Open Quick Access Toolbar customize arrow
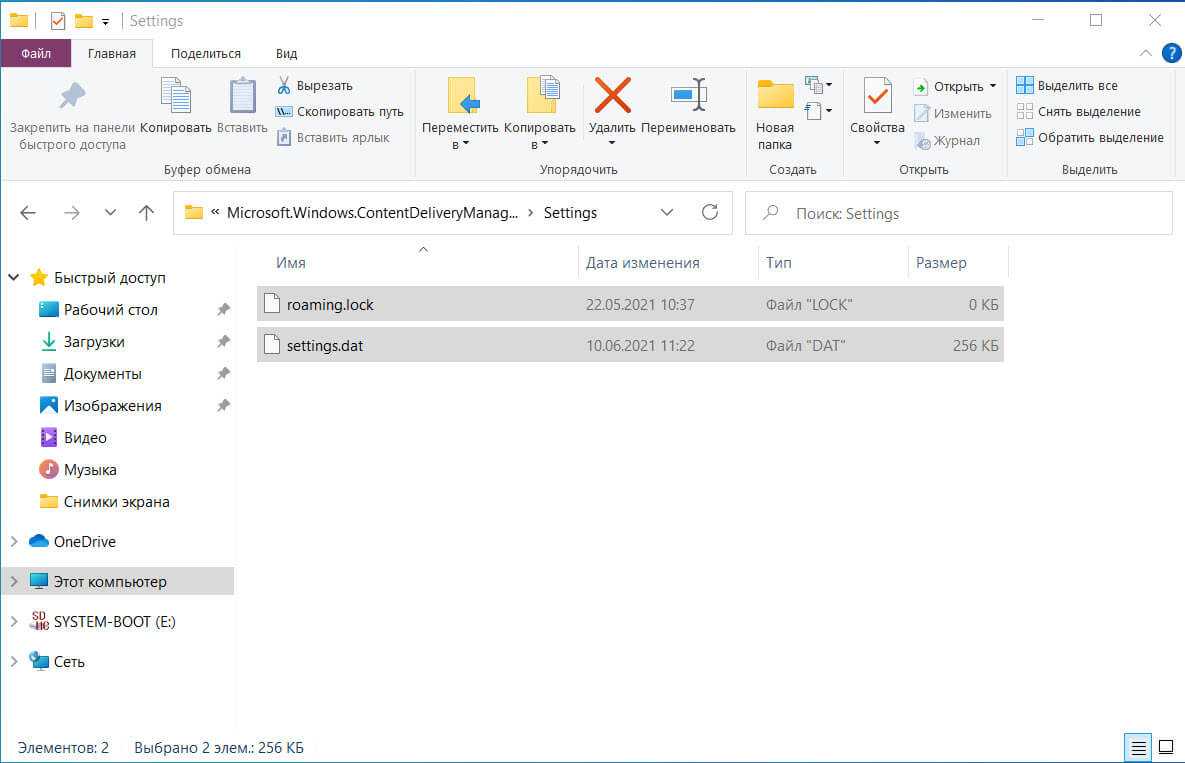This screenshot has width=1185, height=763. pyautogui.click(x=105, y=22)
